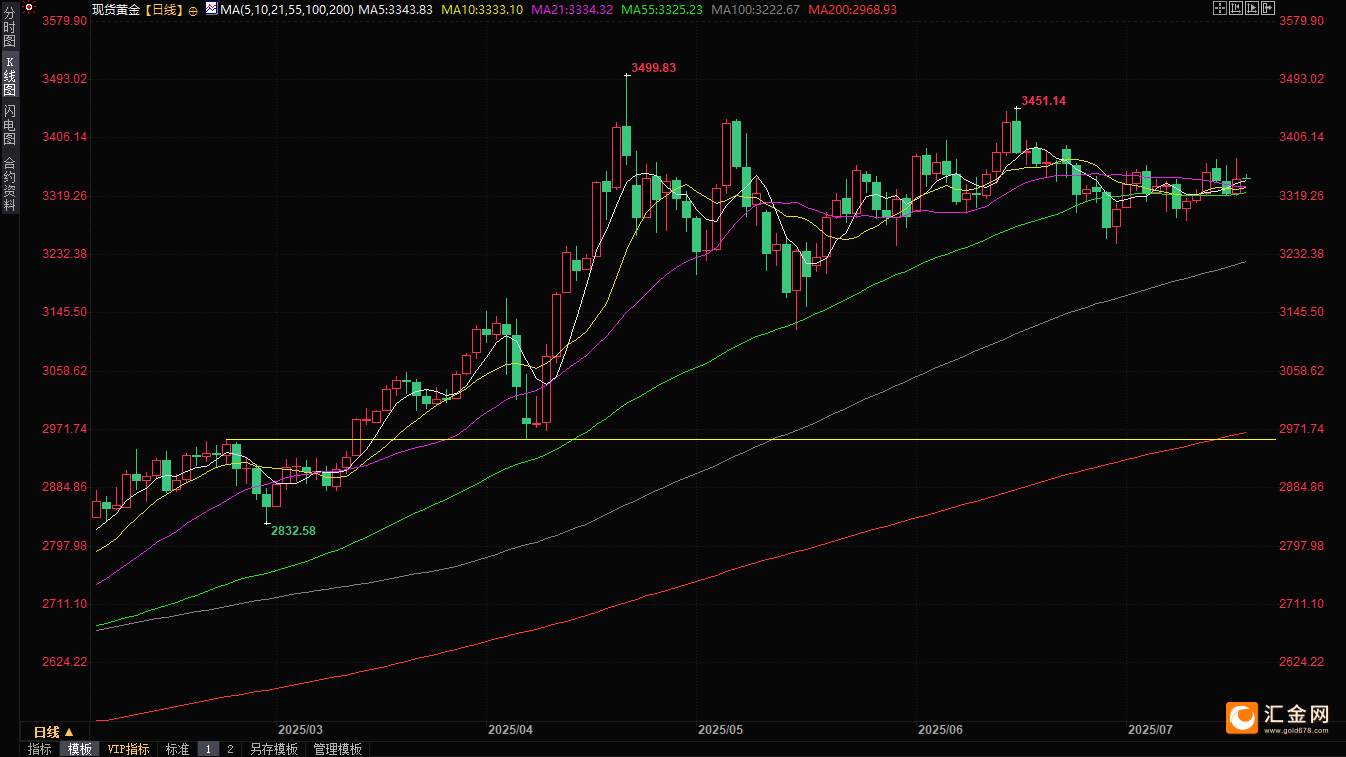
Task: Select the 指标 bottom tab
Action: point(40,749)
